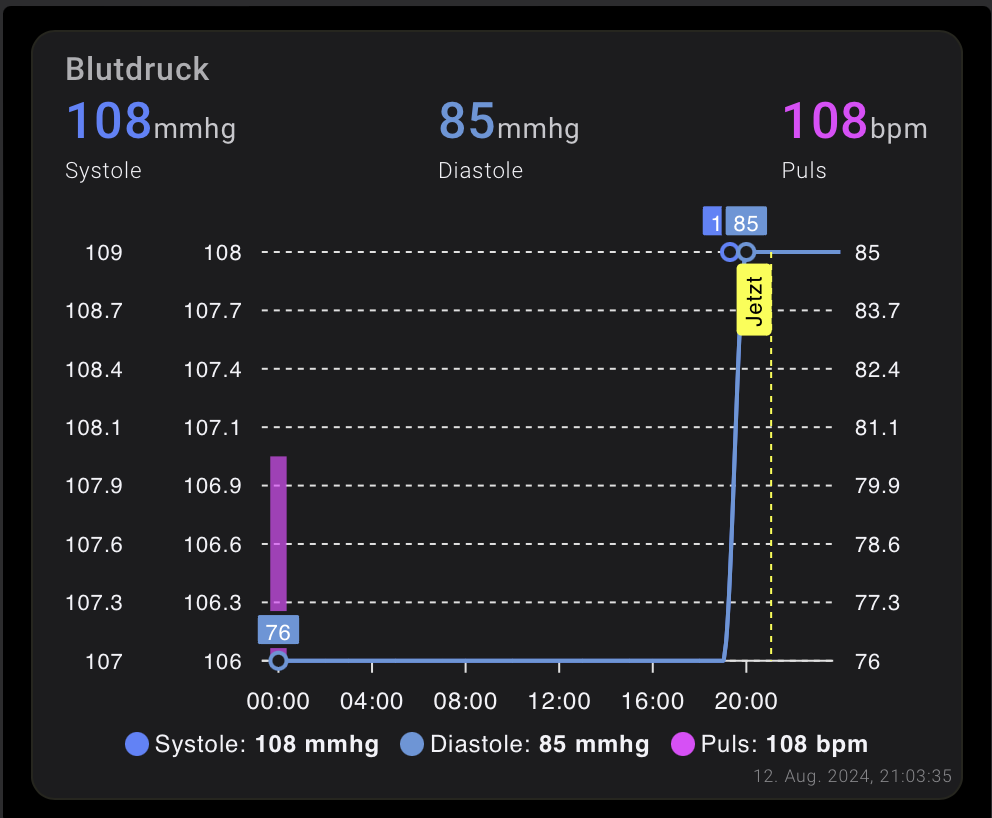
Task: Click the purple Puls bar
Action: coord(278,530)
